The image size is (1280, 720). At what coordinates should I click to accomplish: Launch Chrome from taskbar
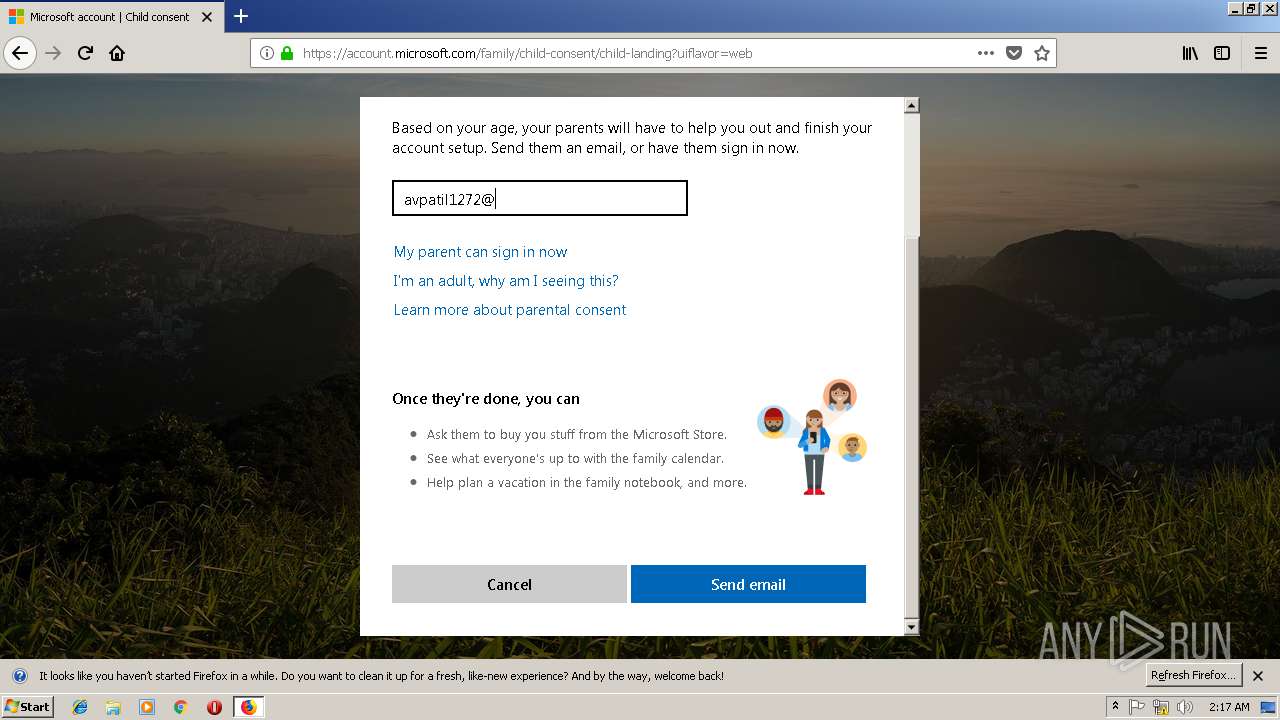180,707
